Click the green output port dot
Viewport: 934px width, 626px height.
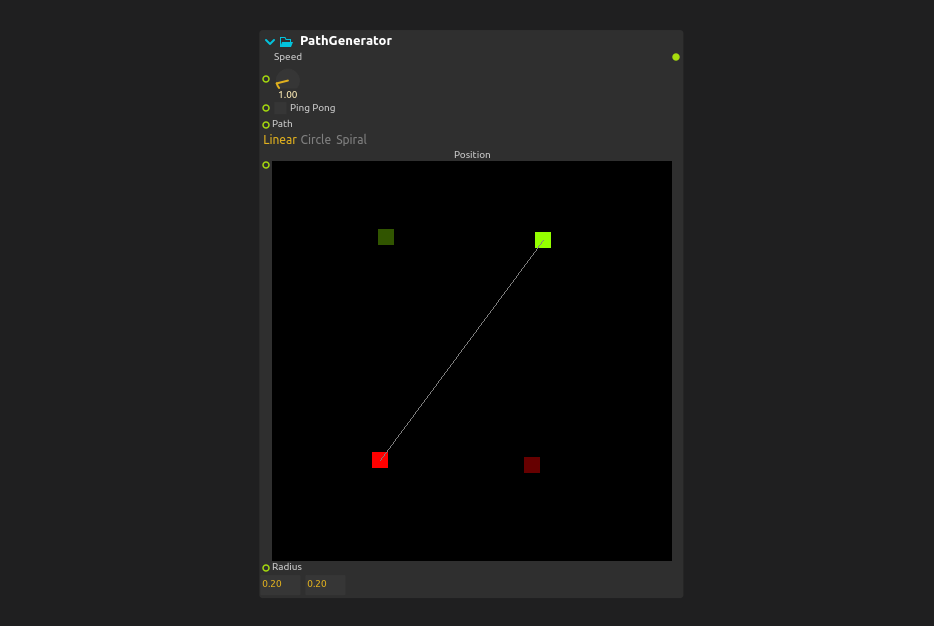click(675, 57)
